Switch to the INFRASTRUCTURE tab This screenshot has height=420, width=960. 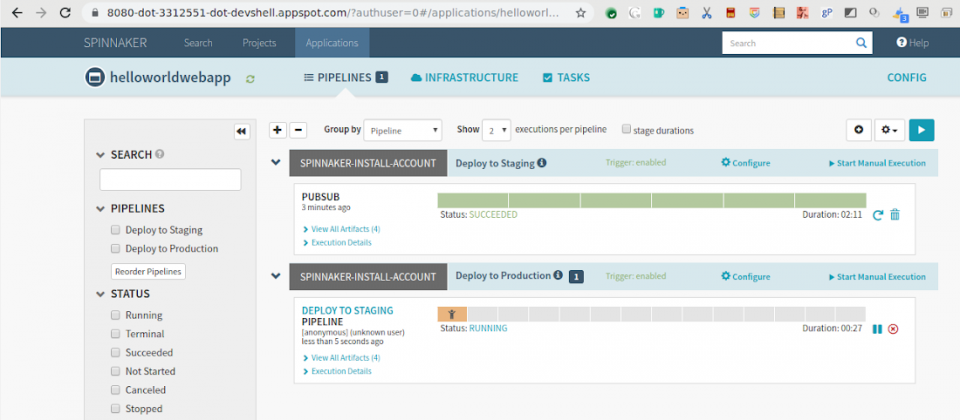click(465, 78)
